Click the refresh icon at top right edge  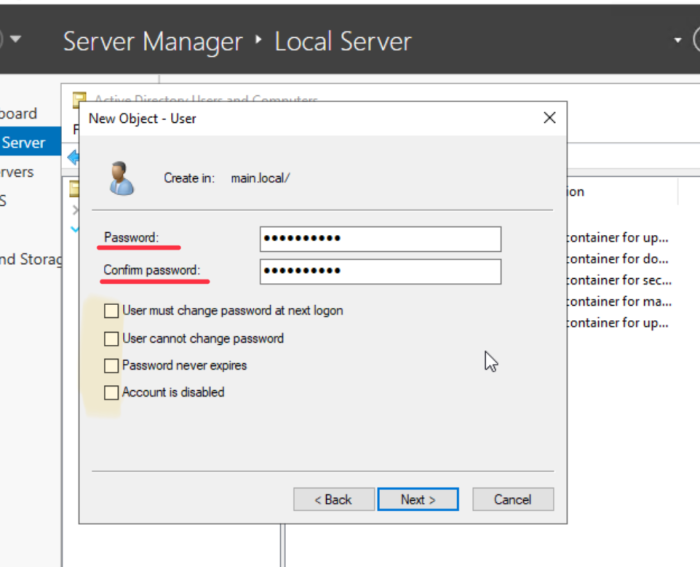tap(695, 41)
